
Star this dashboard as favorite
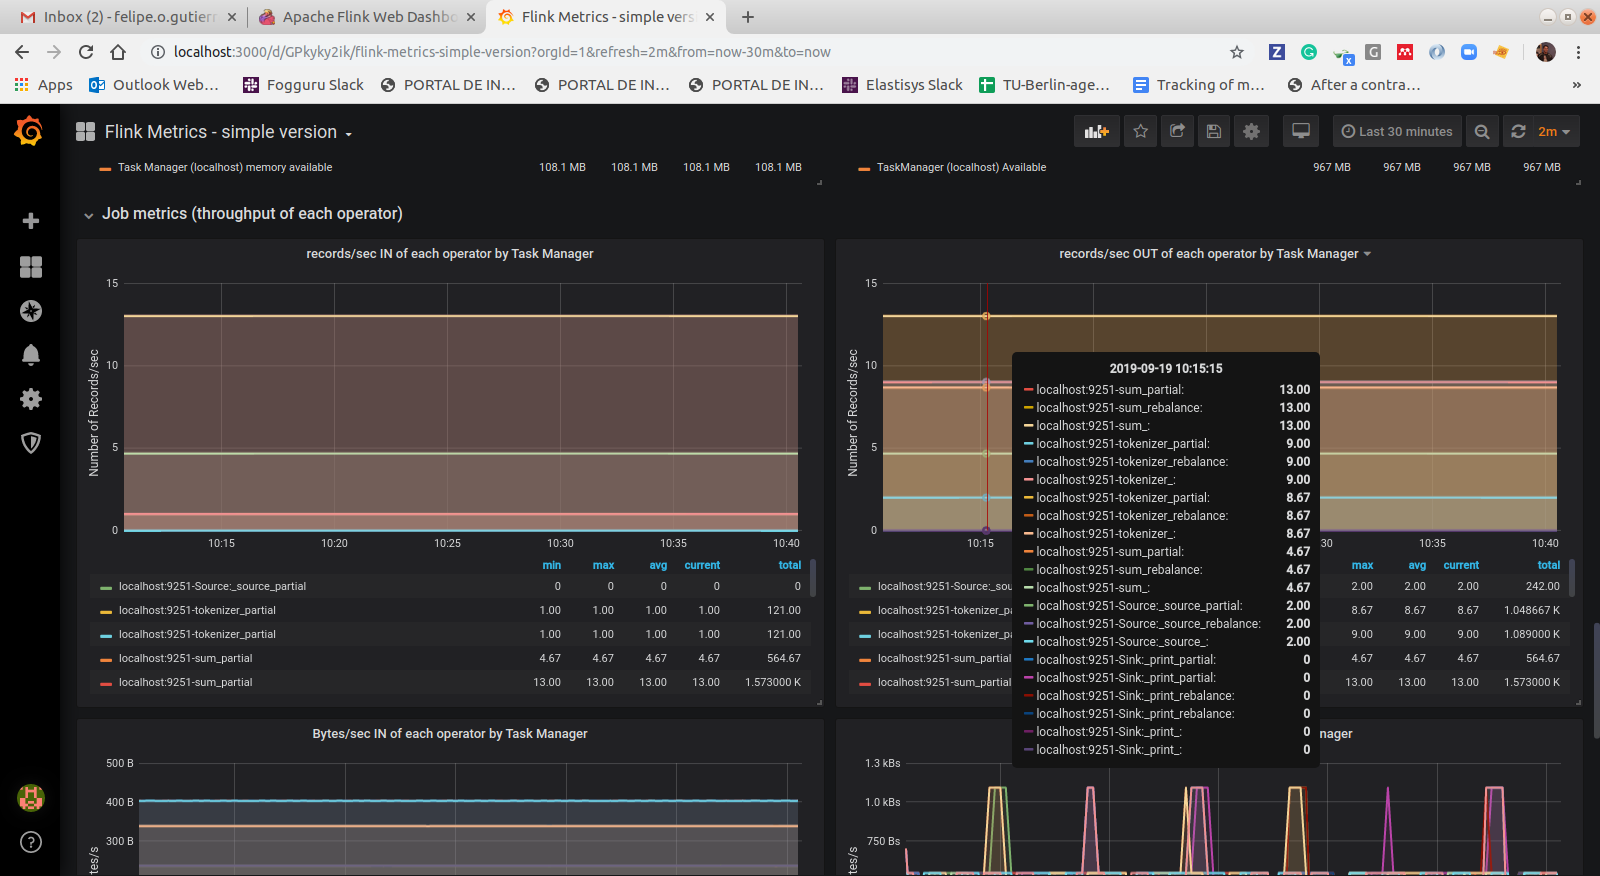1141,132
